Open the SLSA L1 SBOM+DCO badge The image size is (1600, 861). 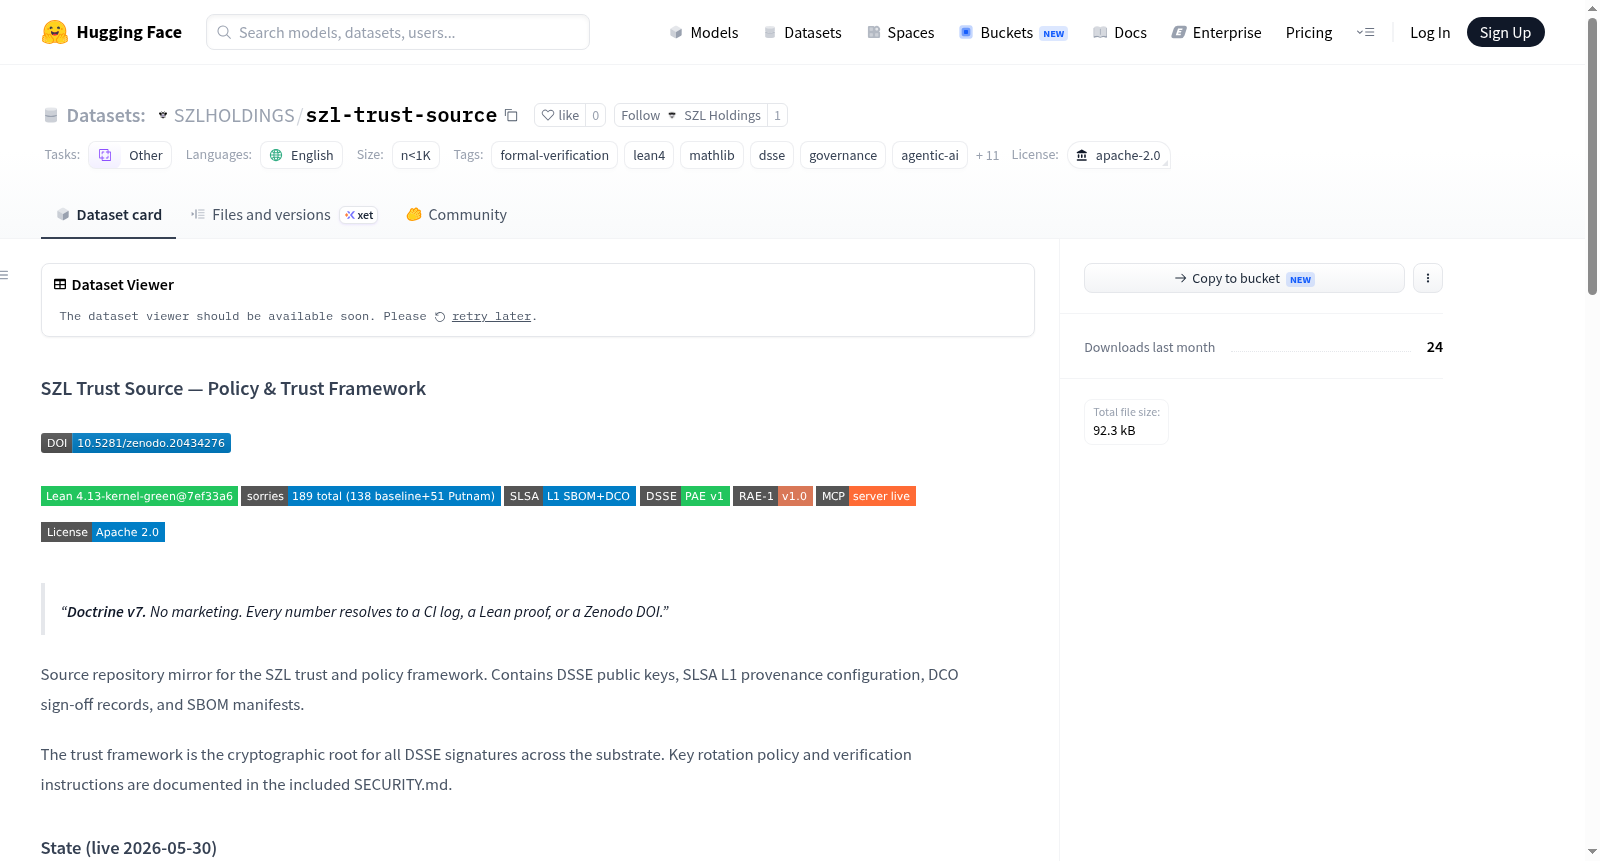[x=570, y=496]
